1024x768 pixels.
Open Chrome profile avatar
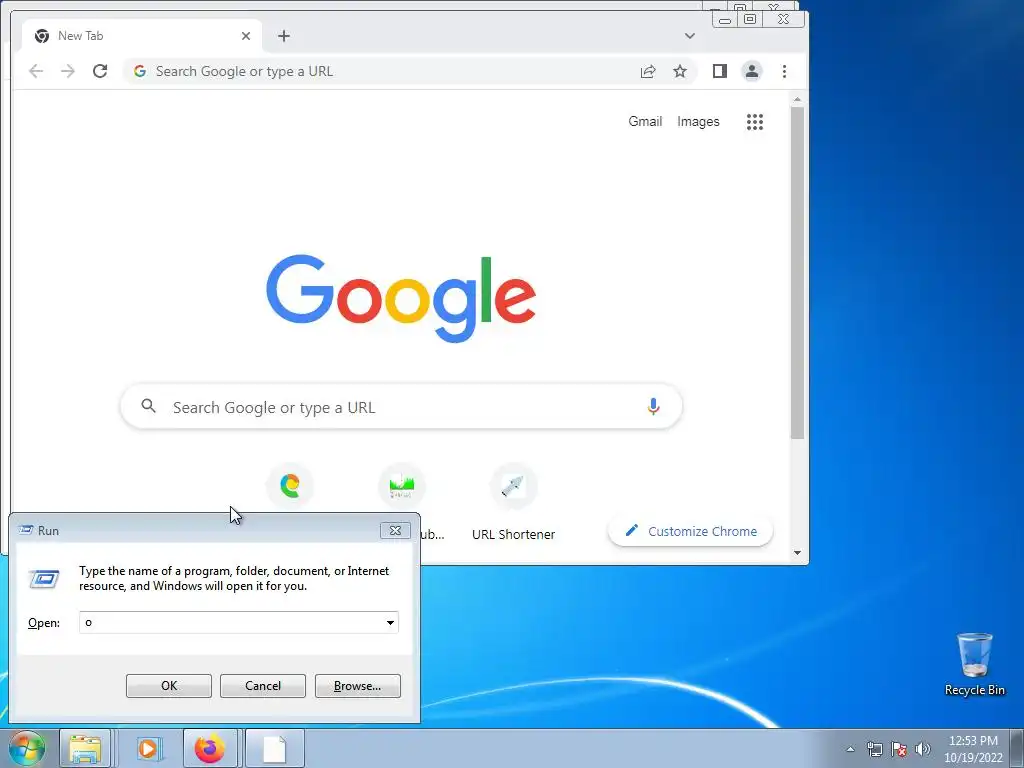pyautogui.click(x=752, y=71)
